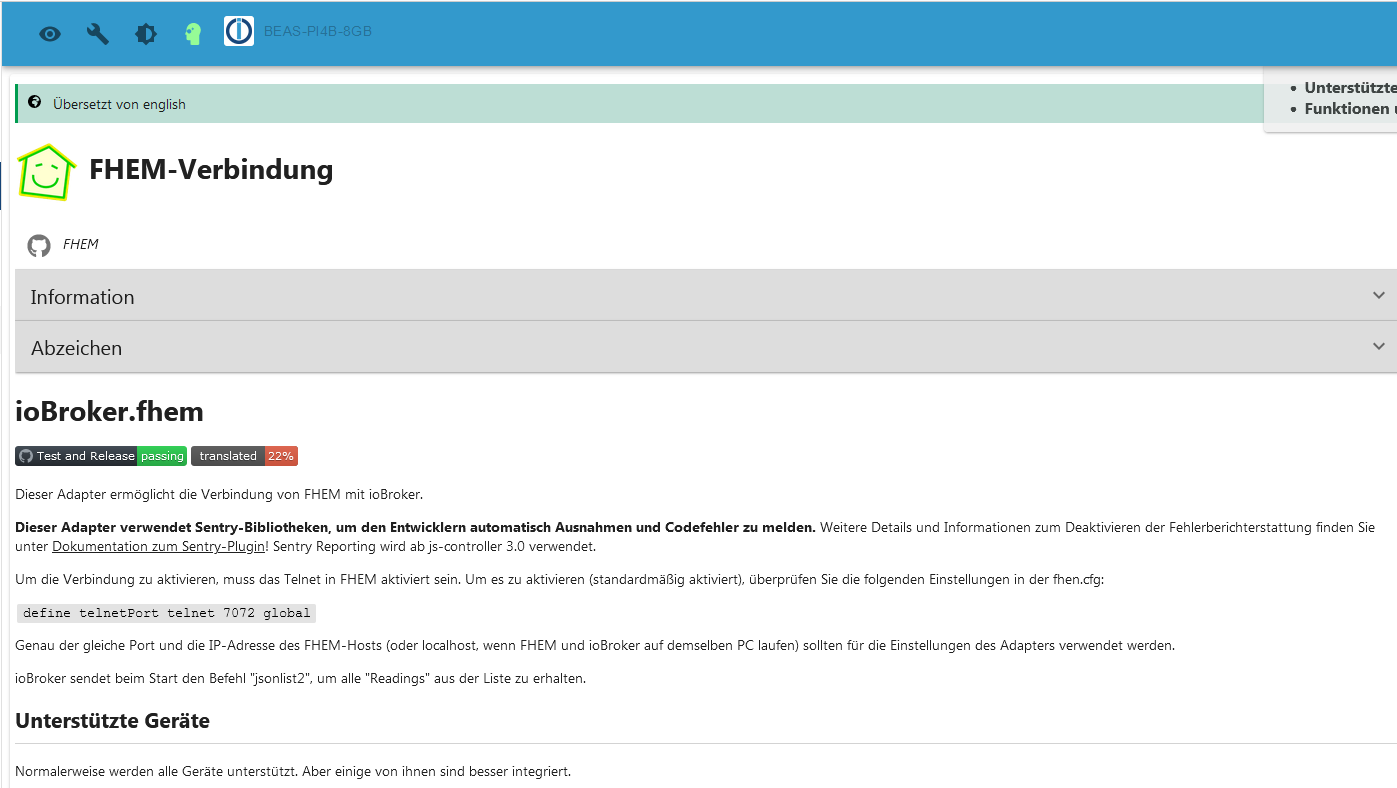The height and width of the screenshot is (788, 1397).
Task: Open the GitHub octocat icon
Action: (39, 245)
